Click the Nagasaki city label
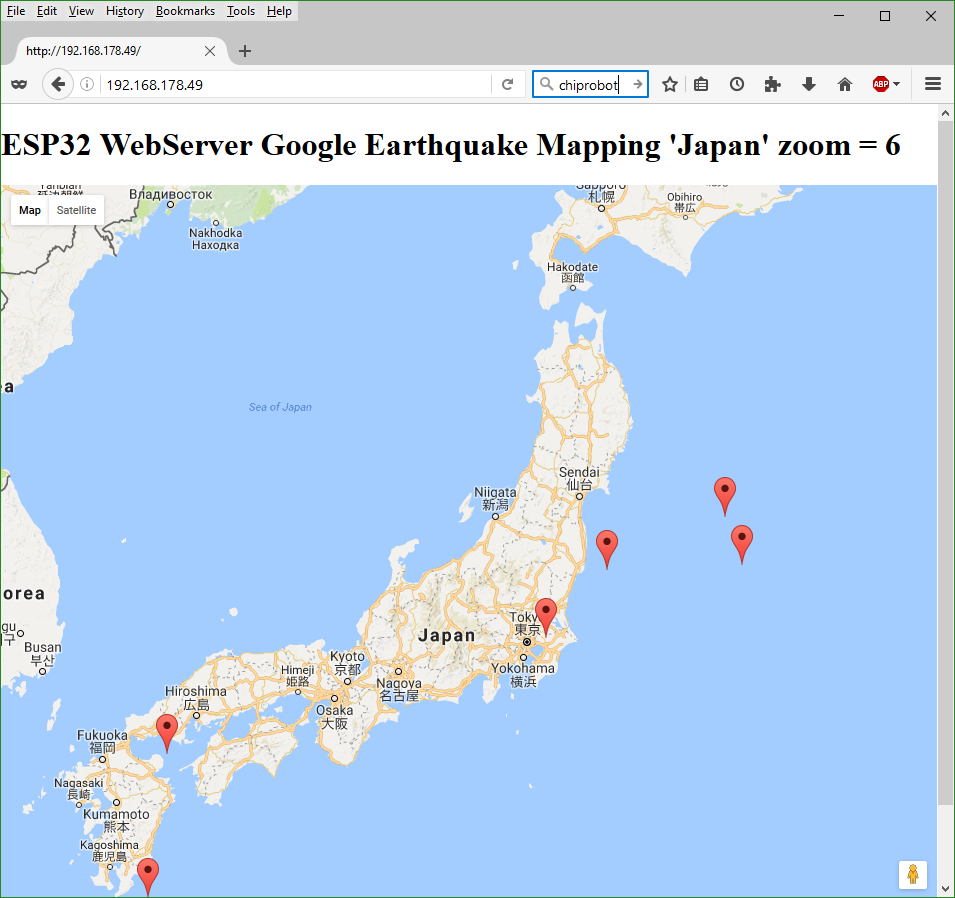Viewport: 955px width, 898px height. (x=79, y=788)
